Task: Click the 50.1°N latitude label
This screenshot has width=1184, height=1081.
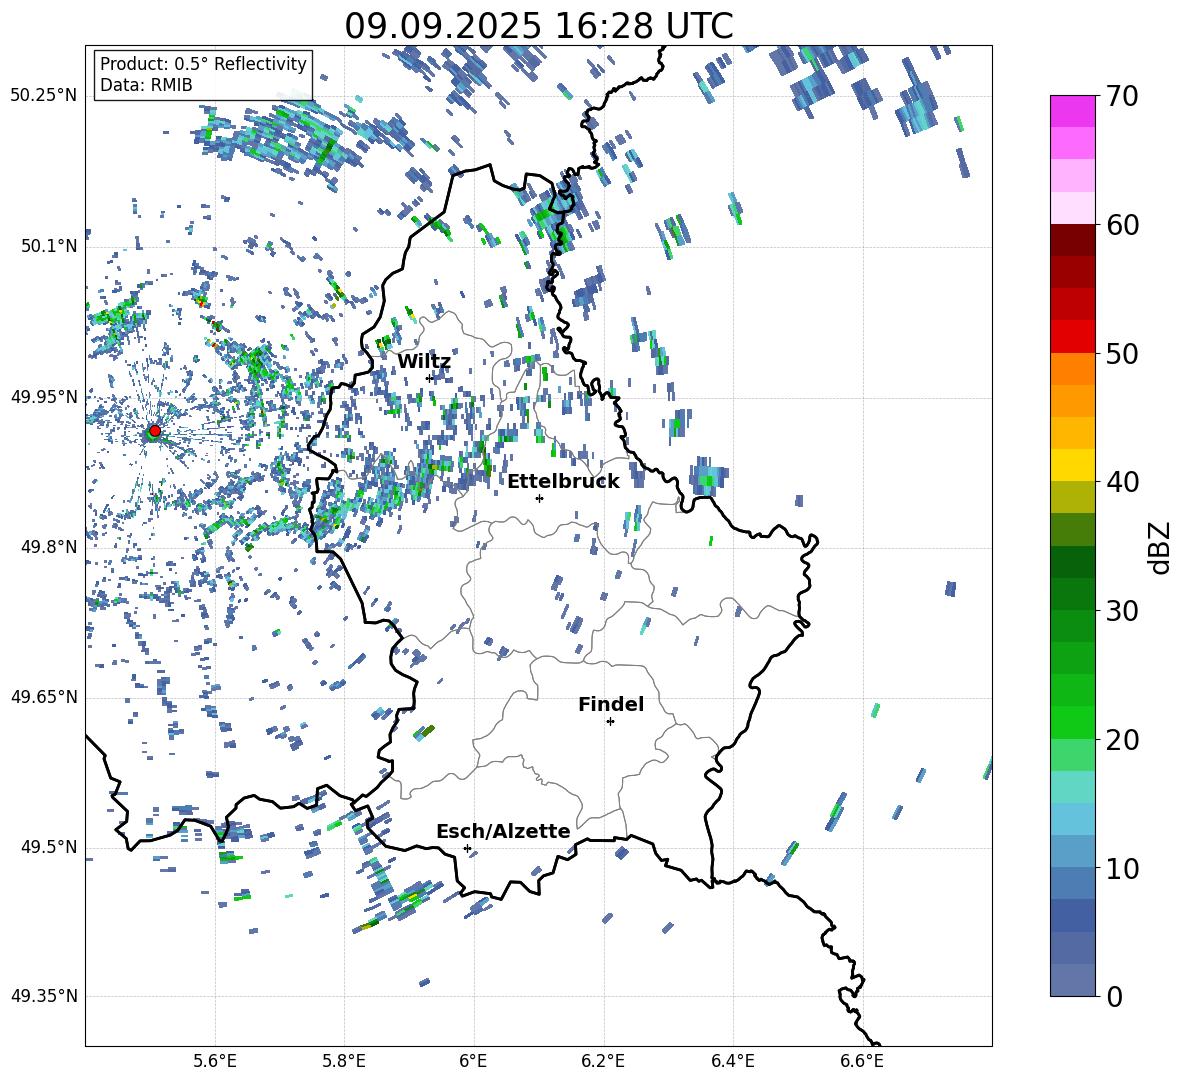Action: tap(48, 247)
